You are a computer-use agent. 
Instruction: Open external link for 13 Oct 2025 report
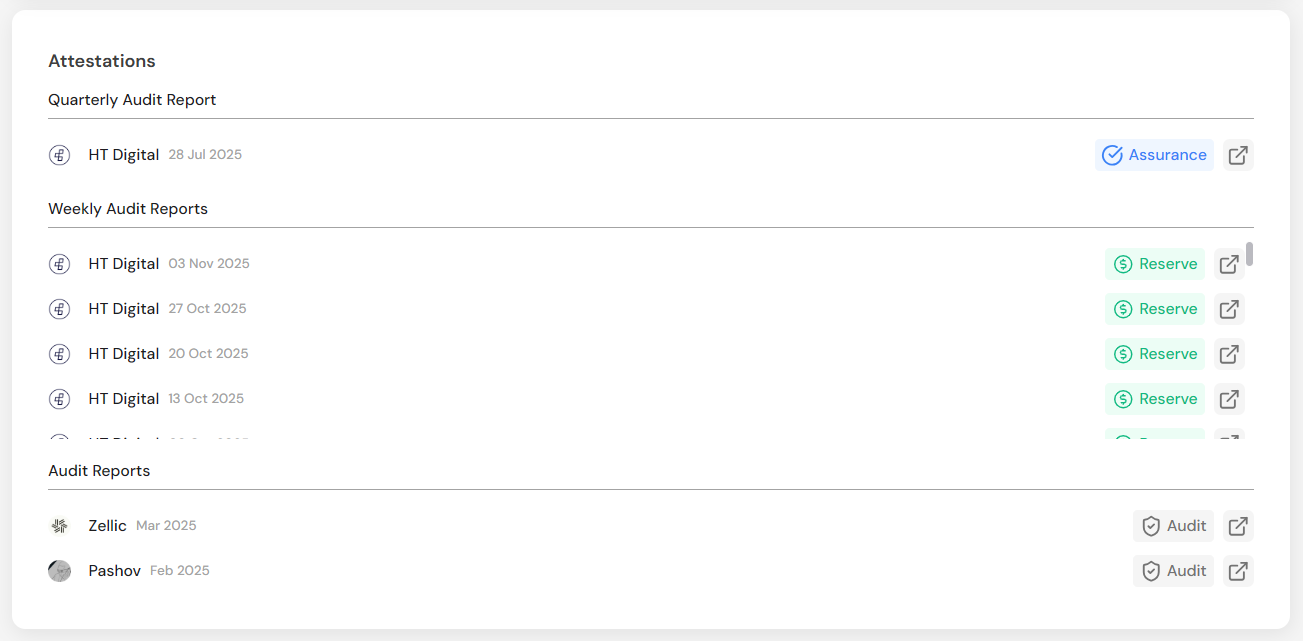point(1229,399)
